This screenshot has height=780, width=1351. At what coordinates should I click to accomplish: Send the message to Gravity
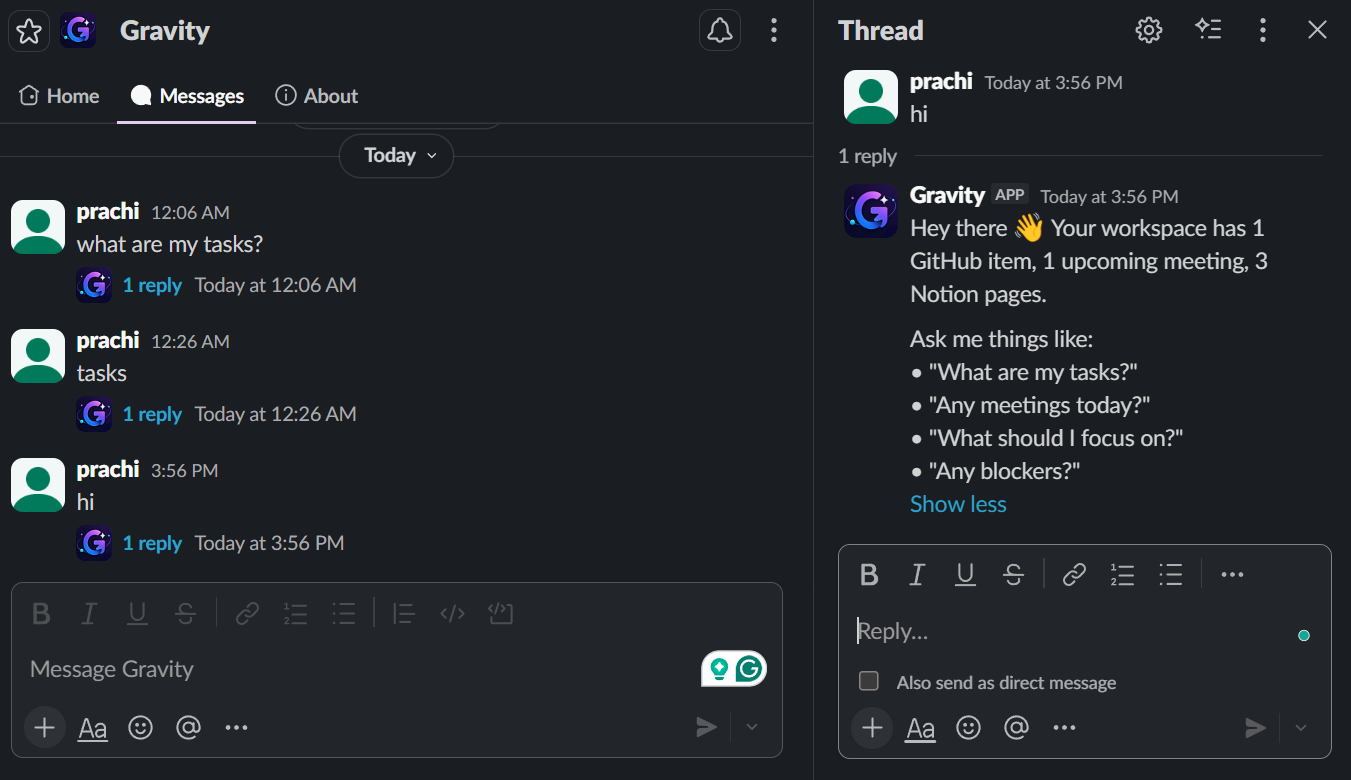pos(707,727)
